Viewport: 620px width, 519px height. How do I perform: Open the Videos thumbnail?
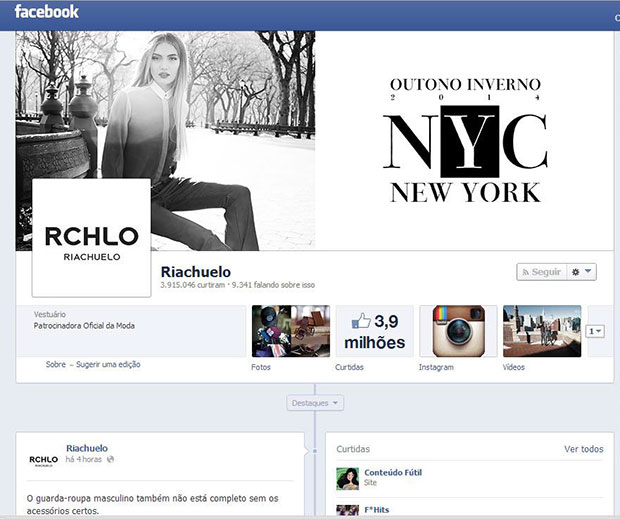[542, 331]
